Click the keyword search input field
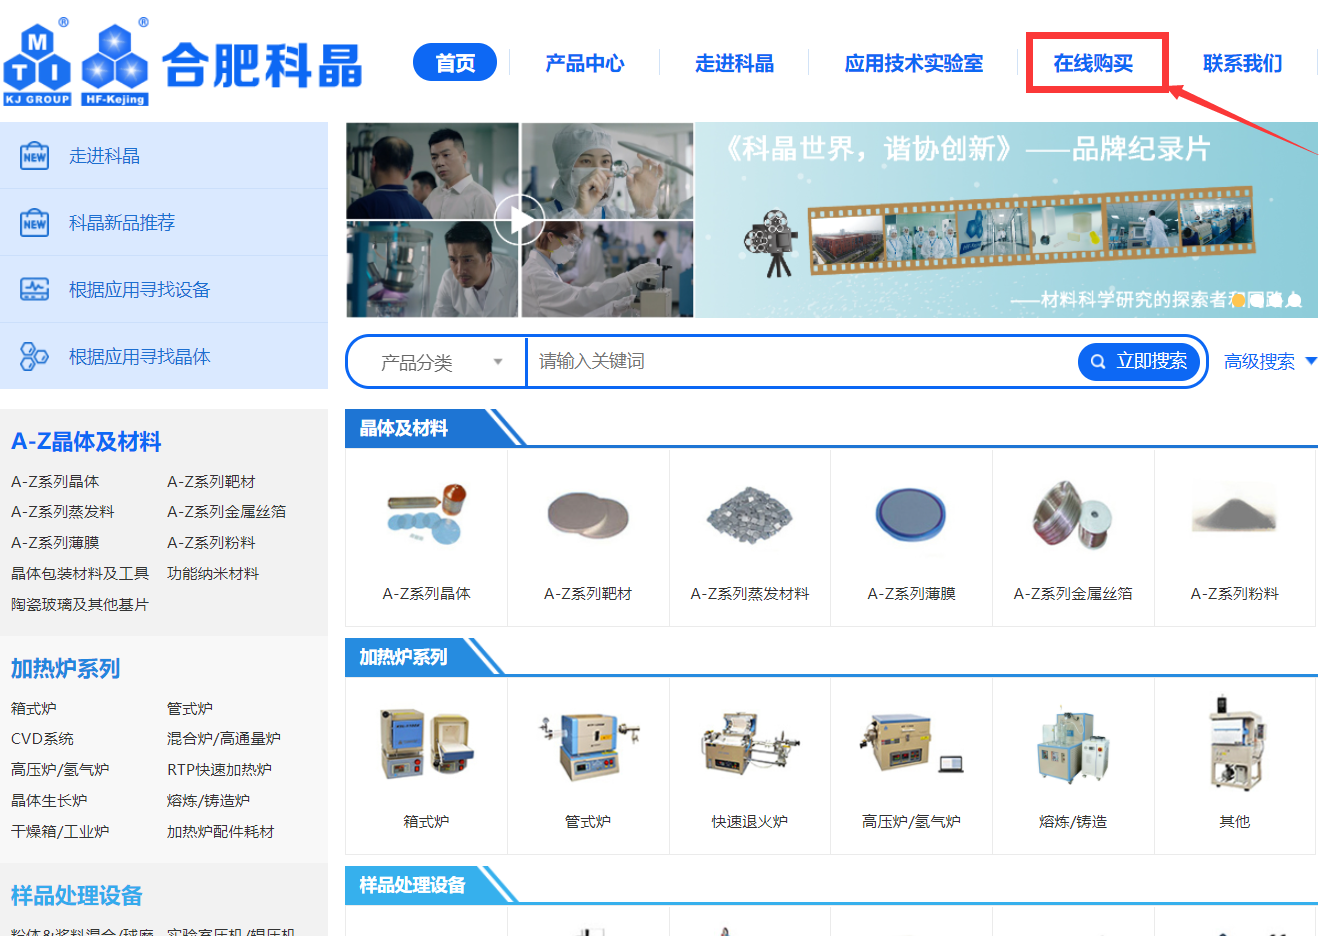The image size is (1325, 936). [x=800, y=362]
